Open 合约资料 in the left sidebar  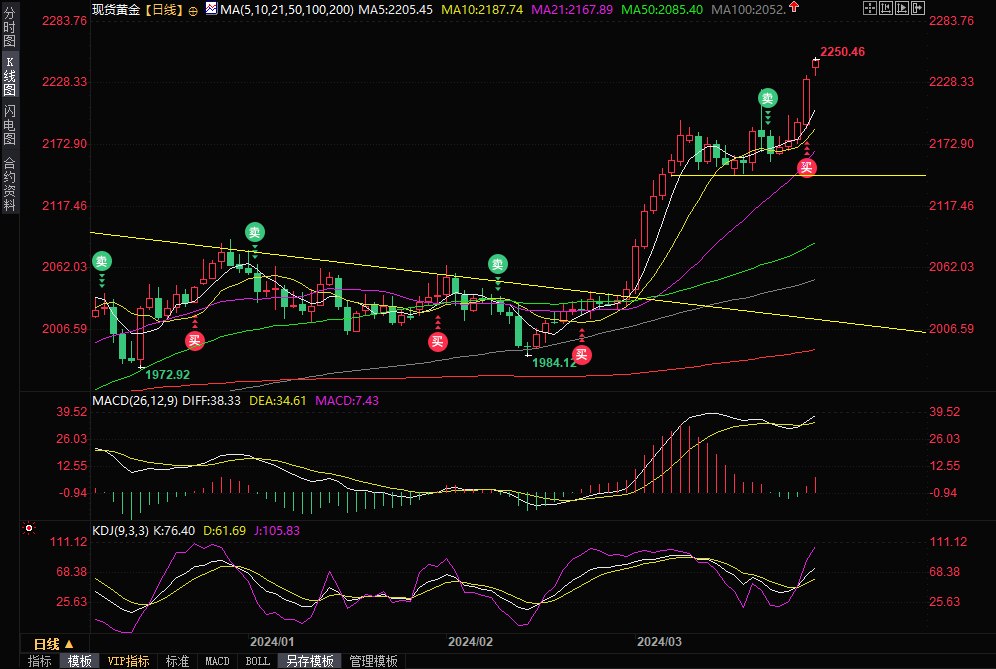click(x=9, y=183)
